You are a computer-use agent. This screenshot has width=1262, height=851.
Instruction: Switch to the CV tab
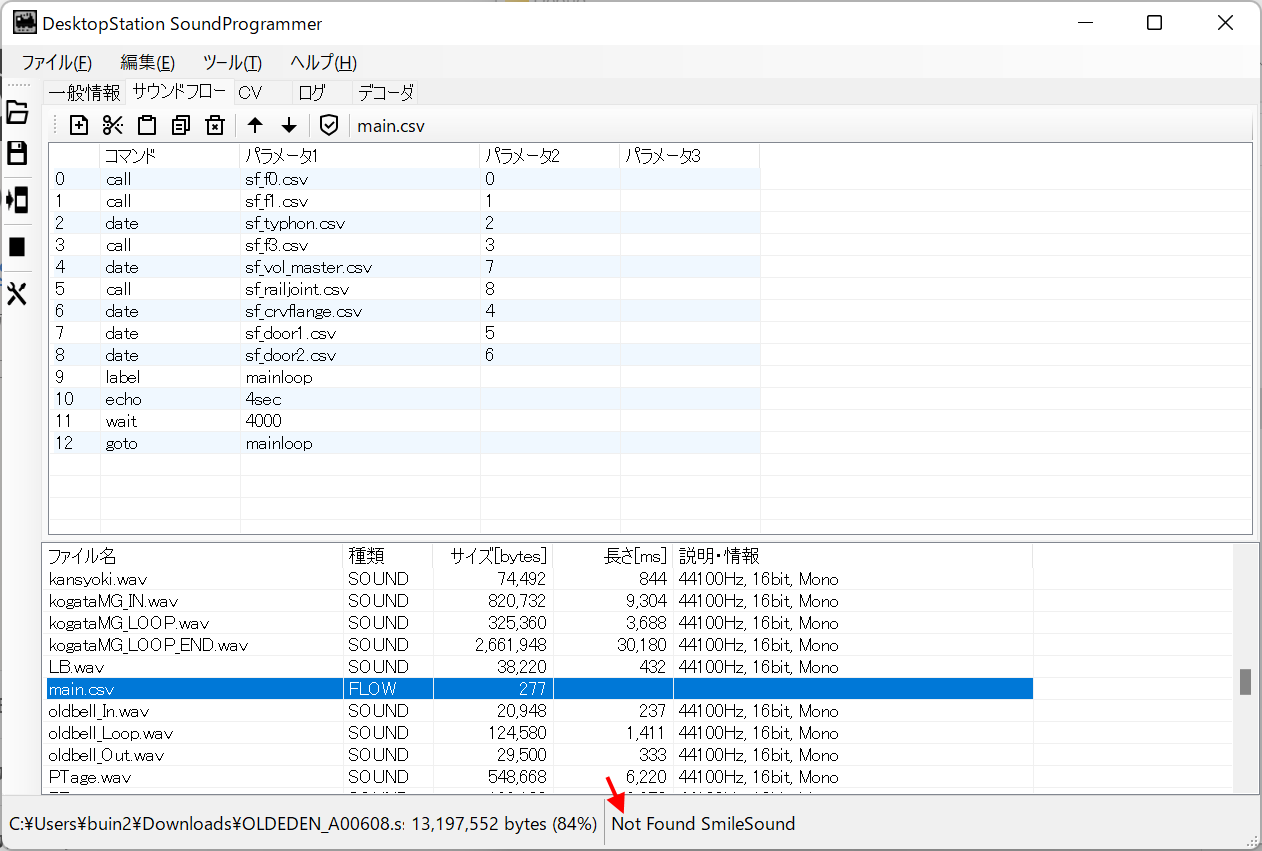tap(250, 93)
